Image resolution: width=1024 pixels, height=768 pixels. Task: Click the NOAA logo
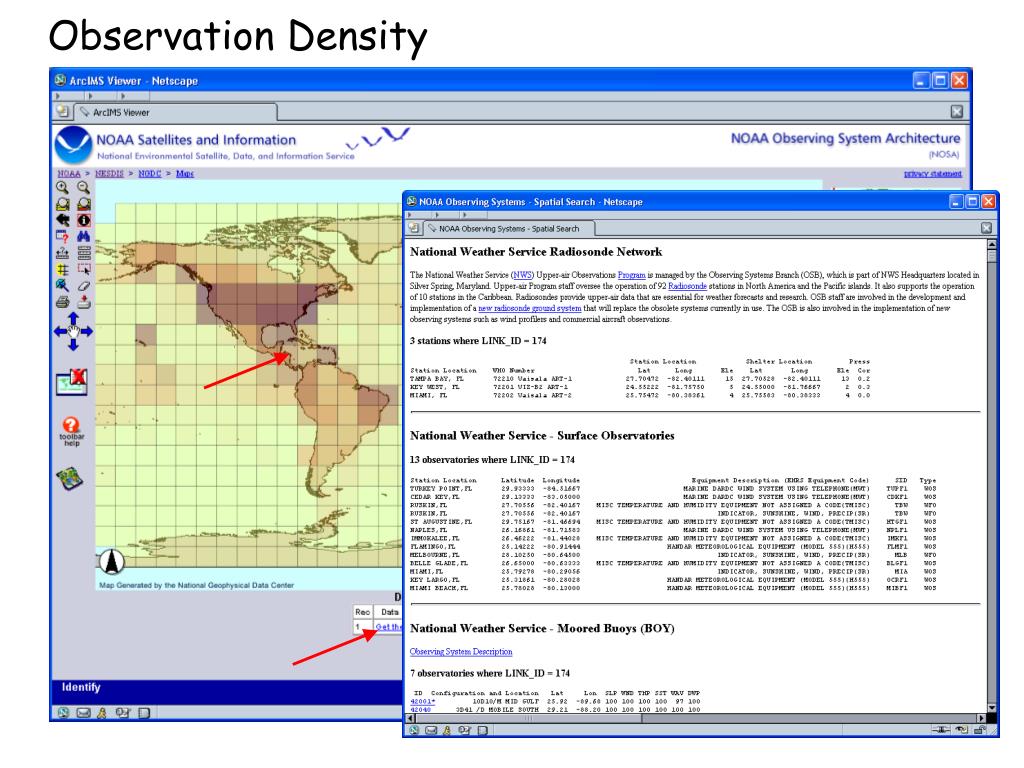[73, 145]
